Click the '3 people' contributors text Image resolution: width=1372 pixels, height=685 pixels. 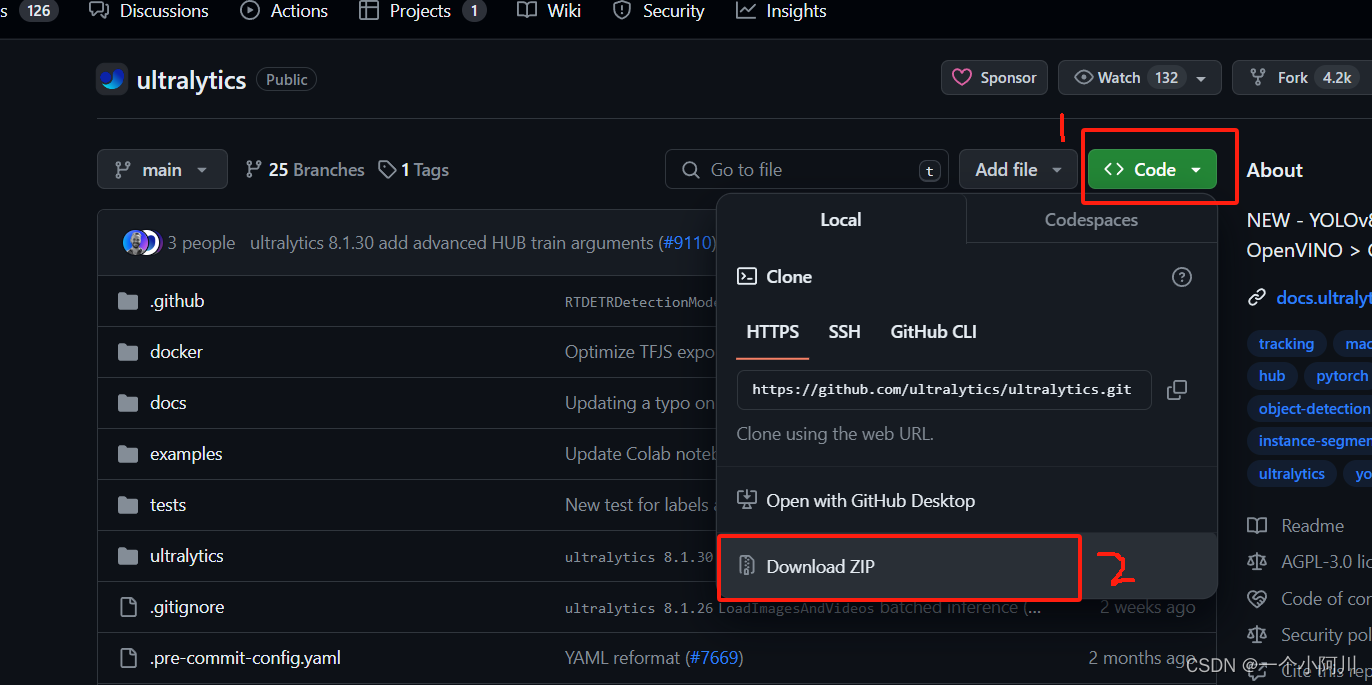pos(201,243)
